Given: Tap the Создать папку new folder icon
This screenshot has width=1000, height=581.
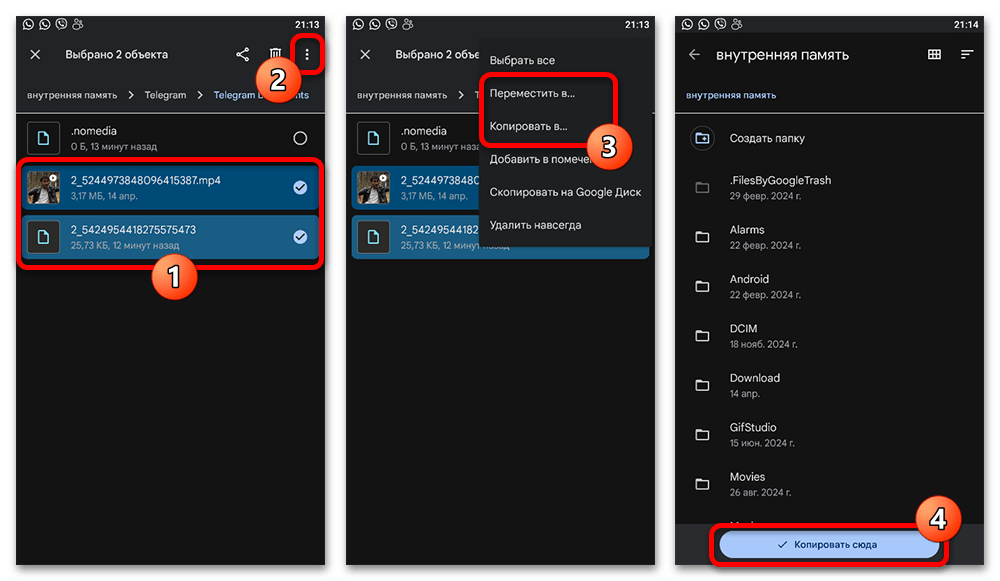Looking at the screenshot, I should point(702,138).
